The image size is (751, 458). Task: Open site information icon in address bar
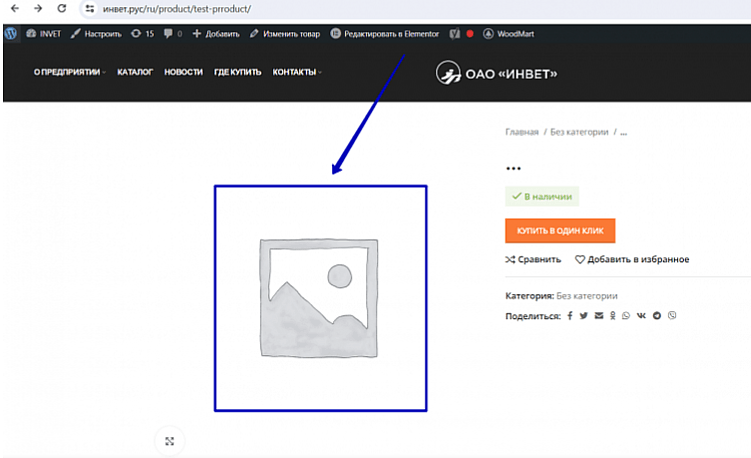click(x=90, y=9)
